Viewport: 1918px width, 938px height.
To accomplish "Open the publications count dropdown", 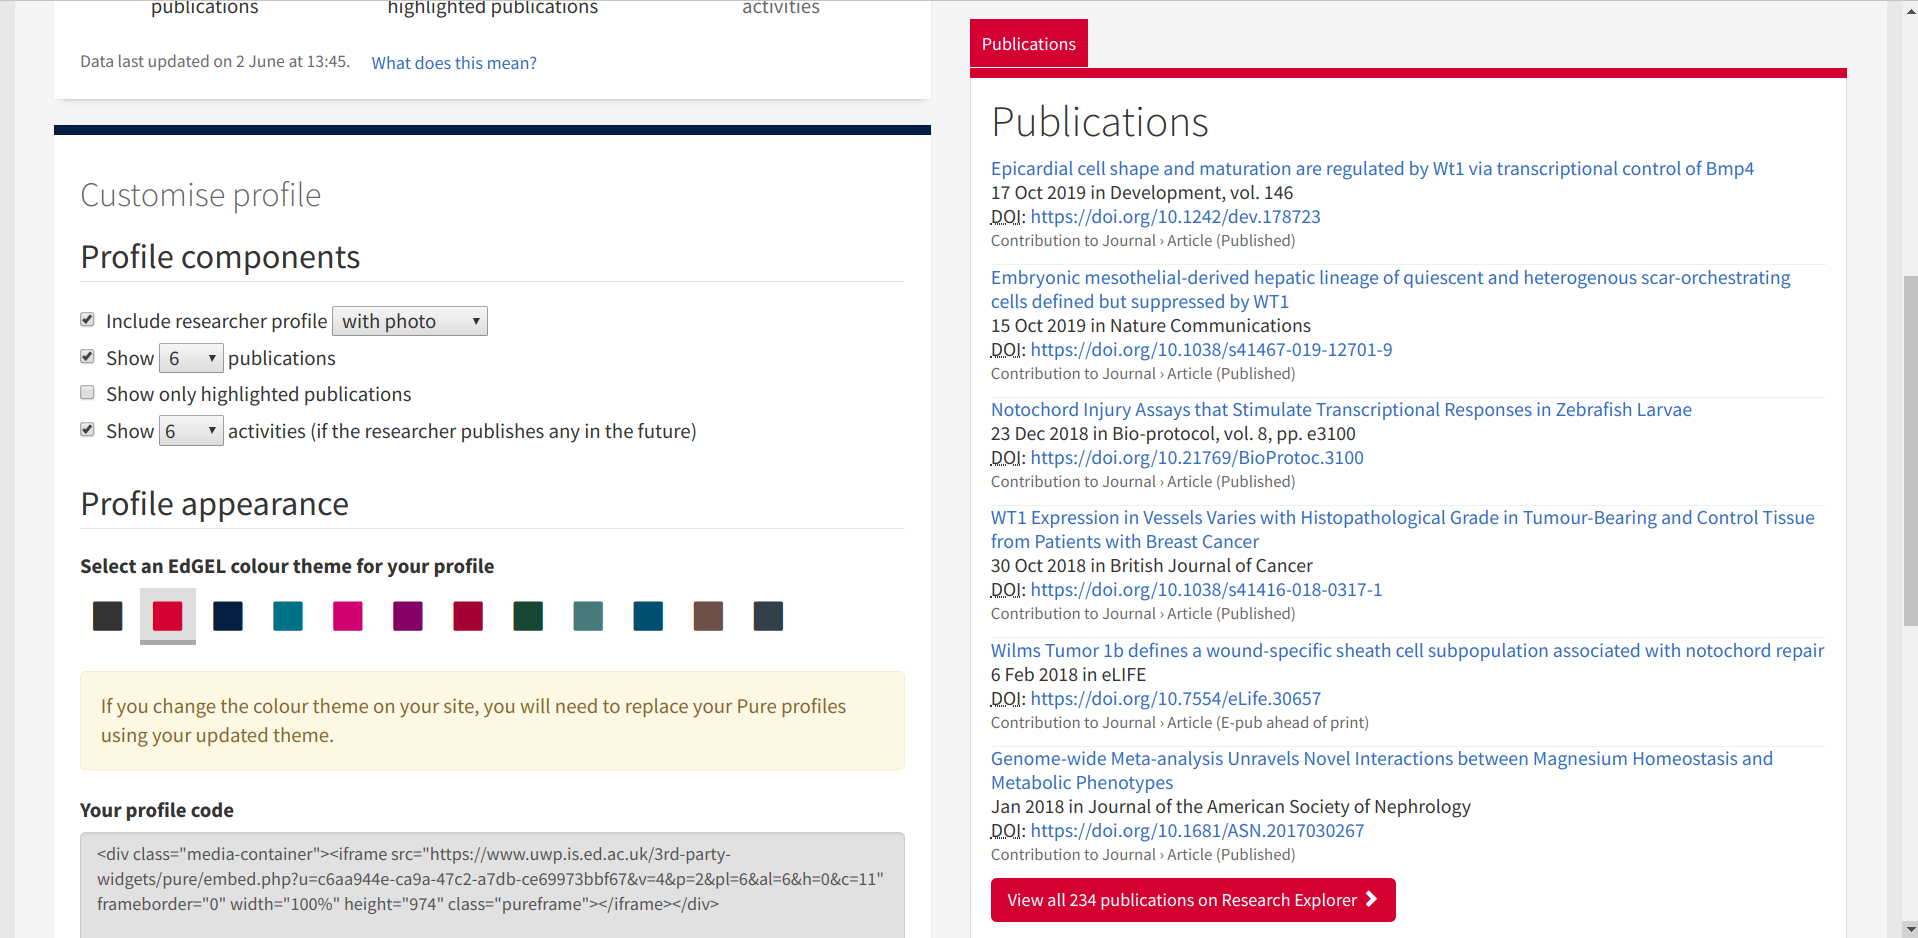I will (191, 358).
